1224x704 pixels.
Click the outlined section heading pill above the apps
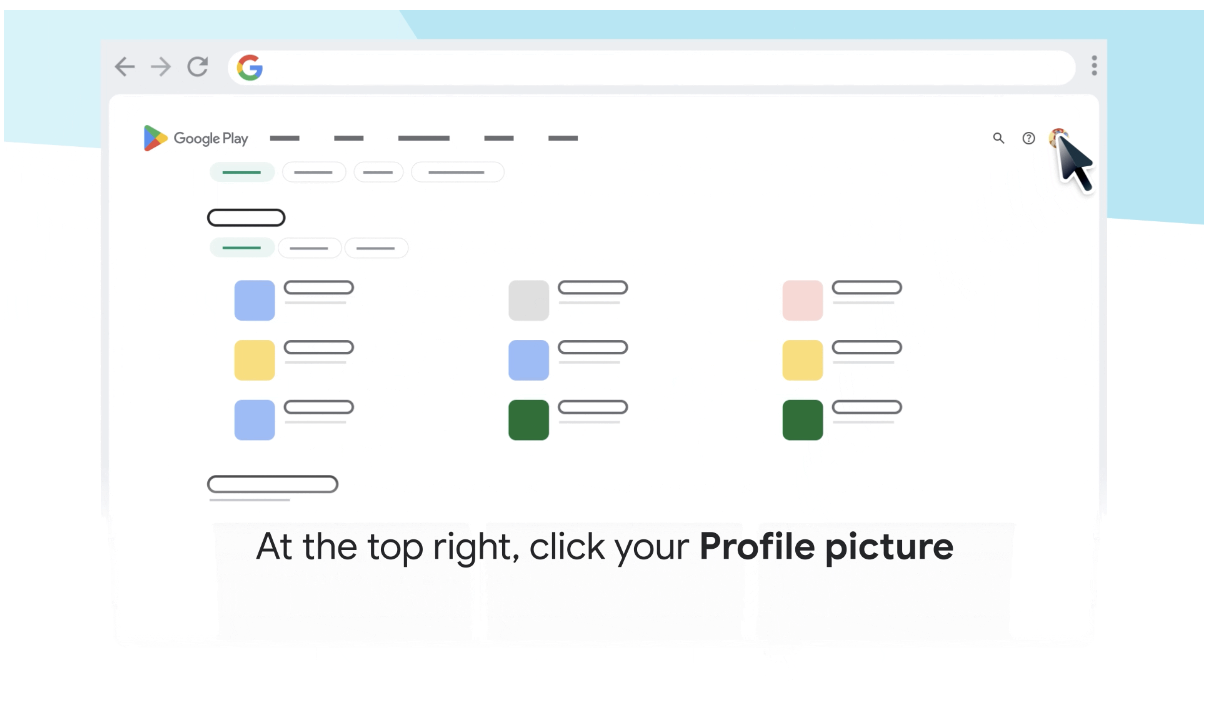coord(246,217)
